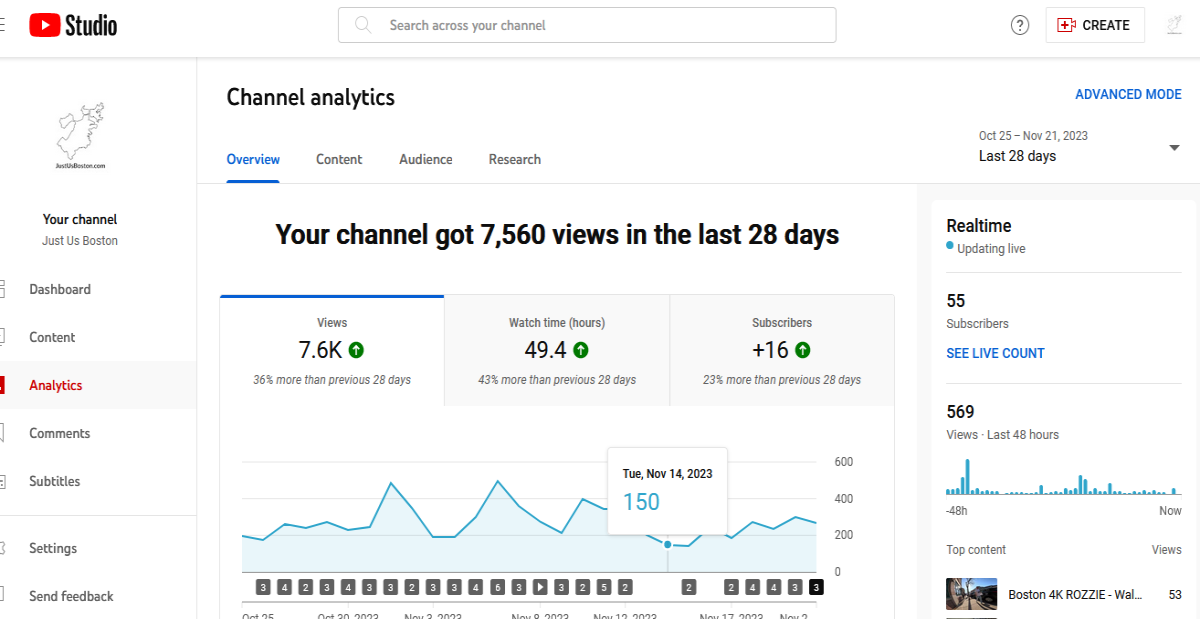
Task: Click the Top content label
Action: tap(976, 550)
